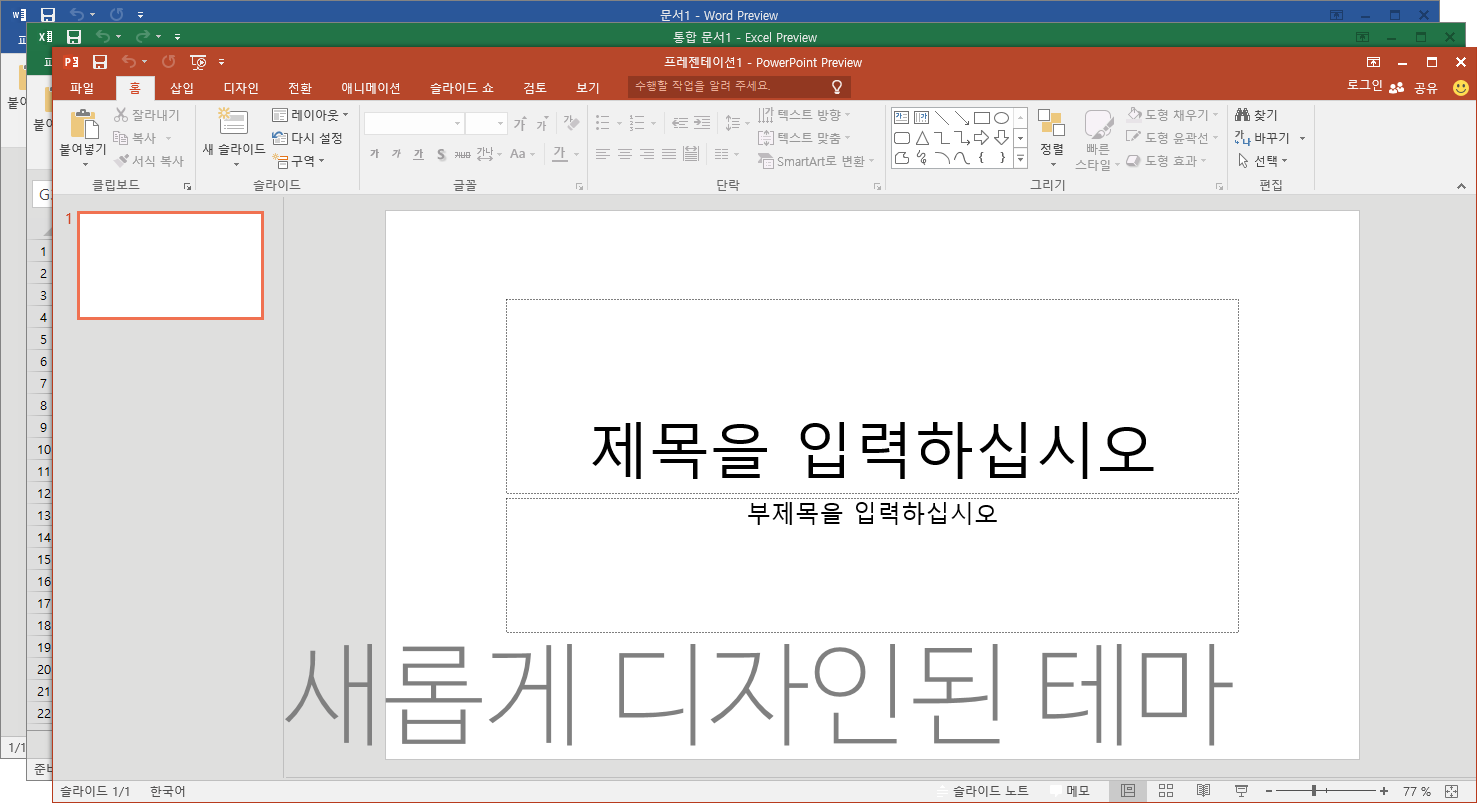Toggle Slide Notes (슬라이드 노트) pane
Image resolution: width=1477 pixels, height=803 pixels.
tap(982, 791)
